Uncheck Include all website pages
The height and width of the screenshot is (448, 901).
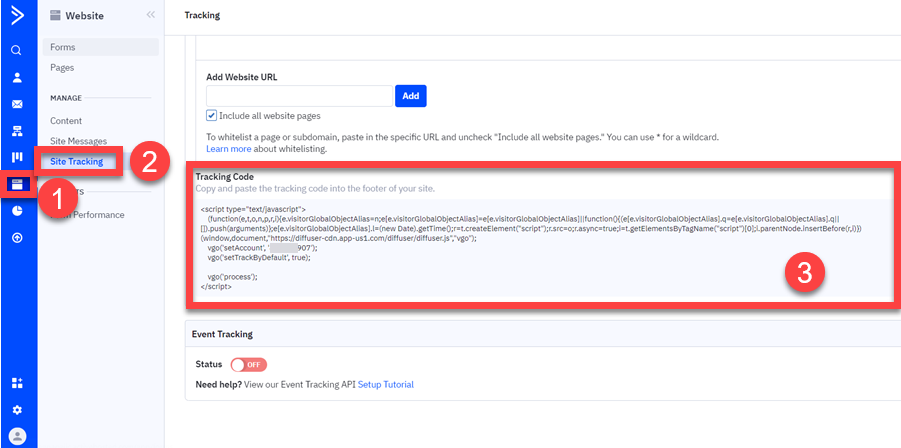click(x=211, y=115)
